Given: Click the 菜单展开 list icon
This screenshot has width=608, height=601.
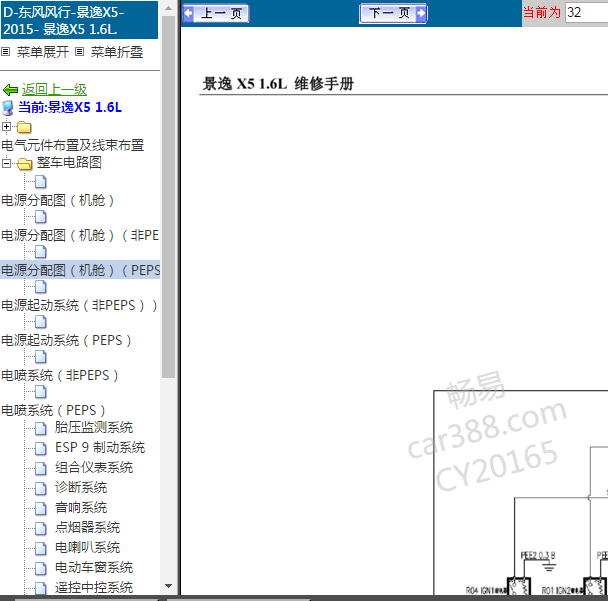Looking at the screenshot, I should tap(5, 52).
